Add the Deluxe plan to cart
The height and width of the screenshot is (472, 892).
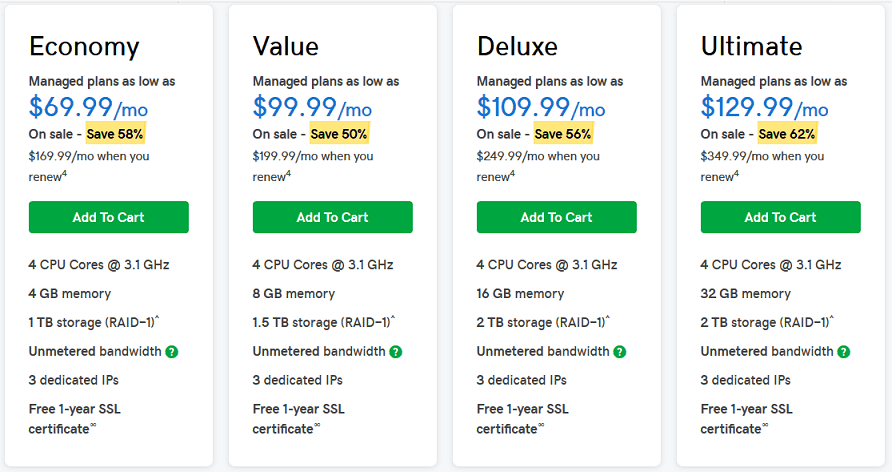coord(556,217)
